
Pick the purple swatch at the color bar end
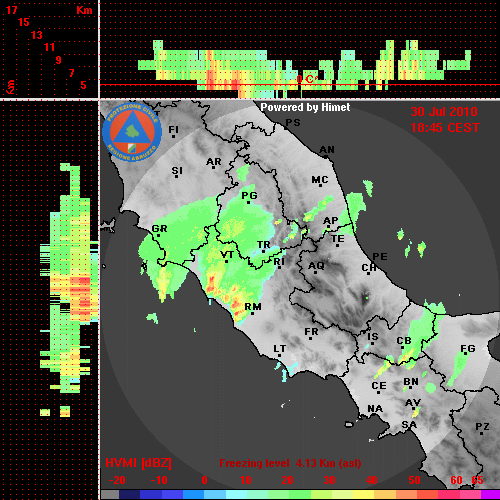(x=490, y=495)
